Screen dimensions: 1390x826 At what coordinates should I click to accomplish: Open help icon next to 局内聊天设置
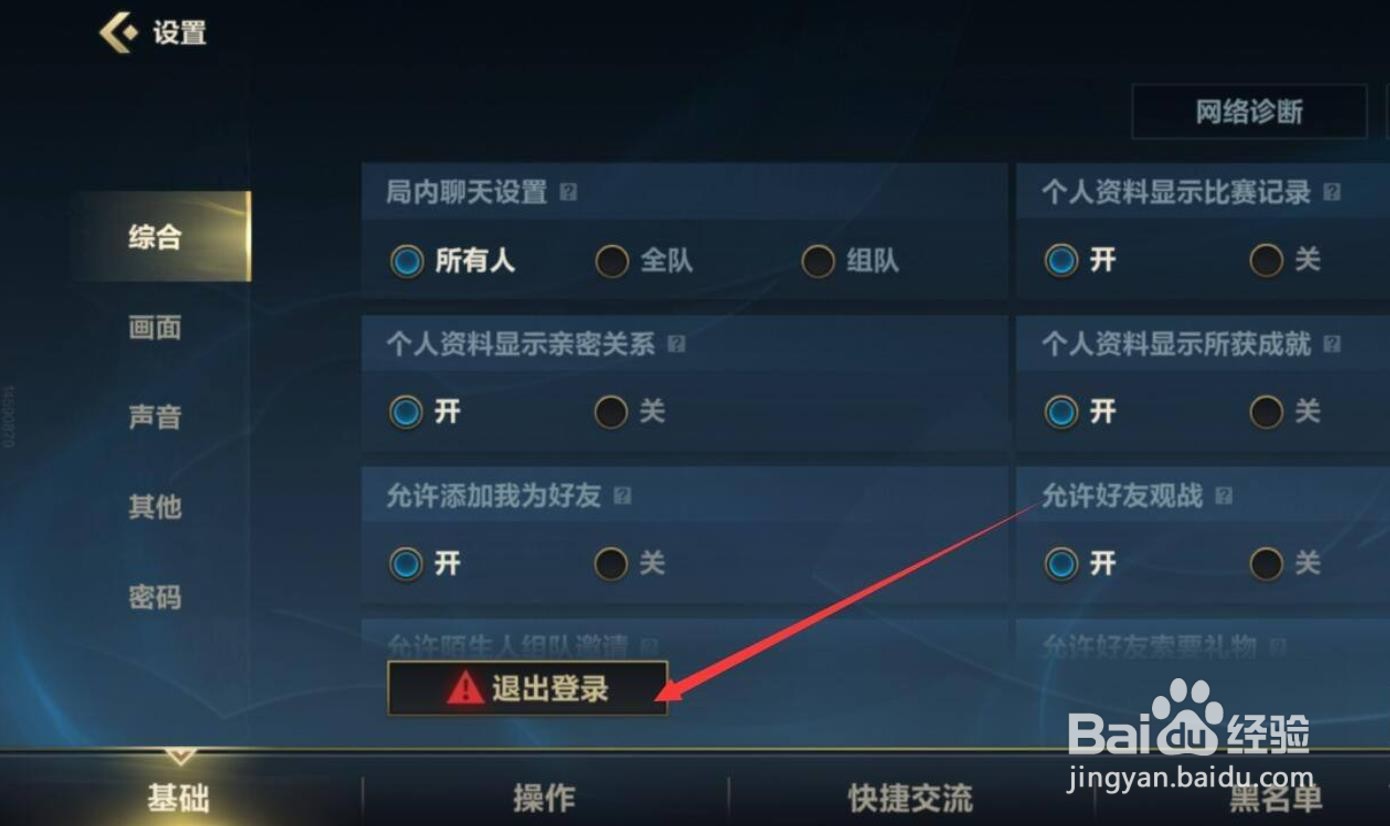568,191
